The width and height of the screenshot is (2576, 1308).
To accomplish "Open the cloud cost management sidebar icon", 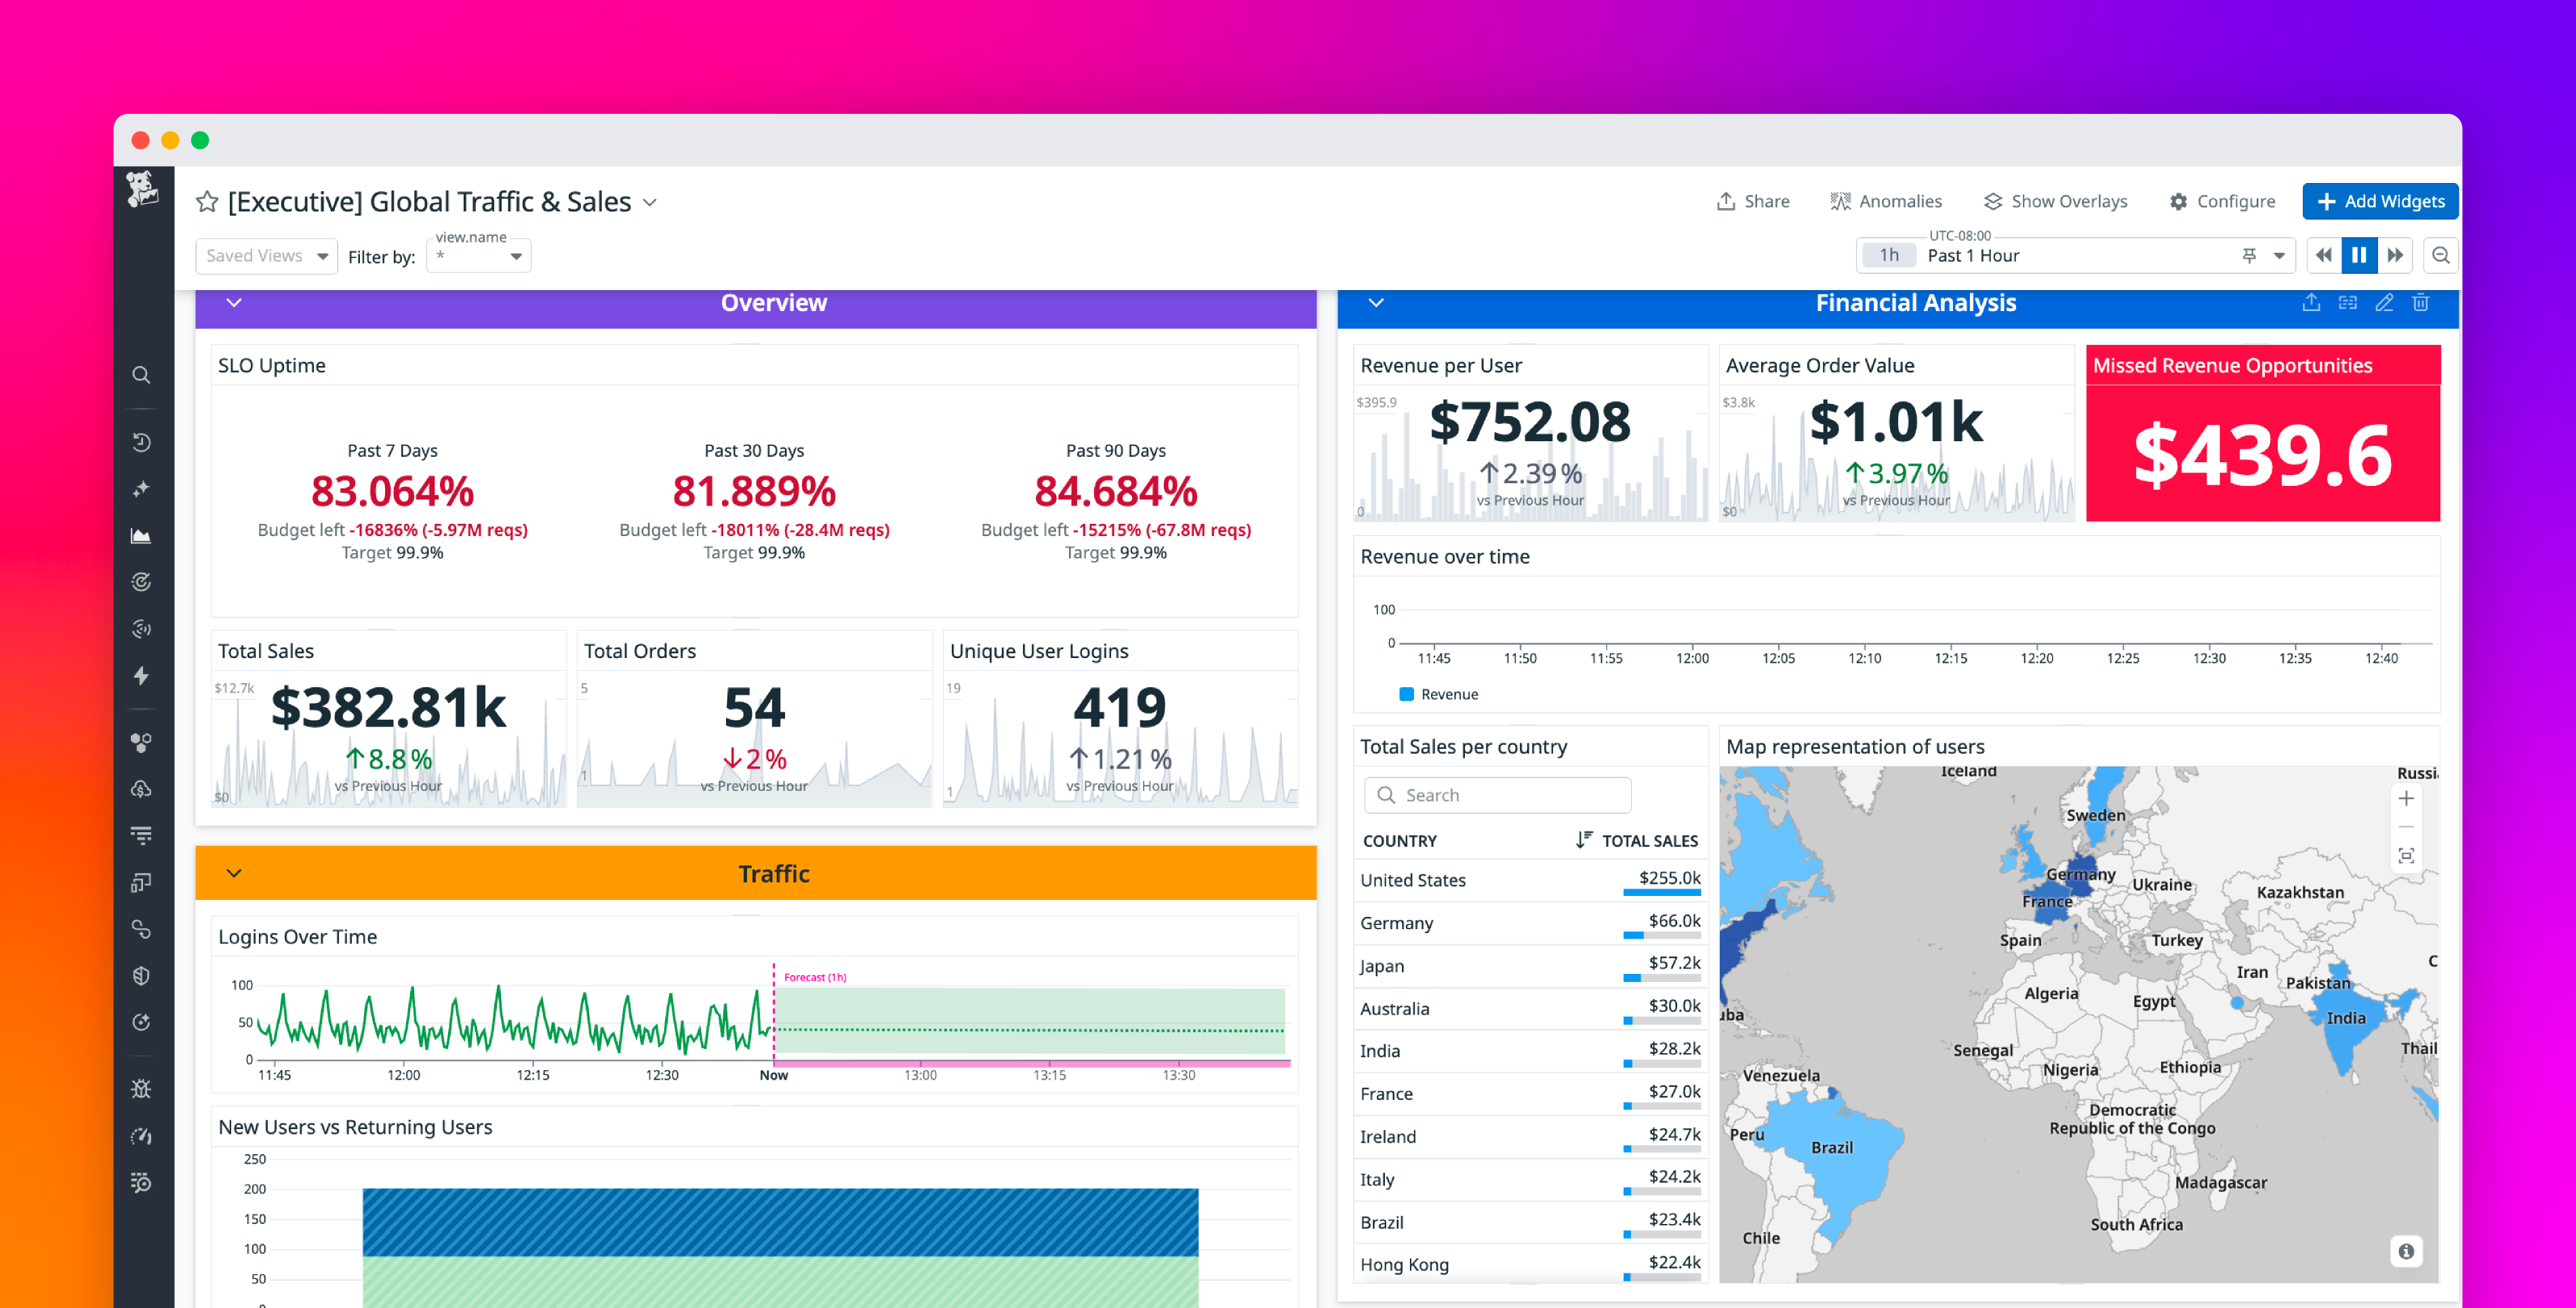I will [141, 789].
